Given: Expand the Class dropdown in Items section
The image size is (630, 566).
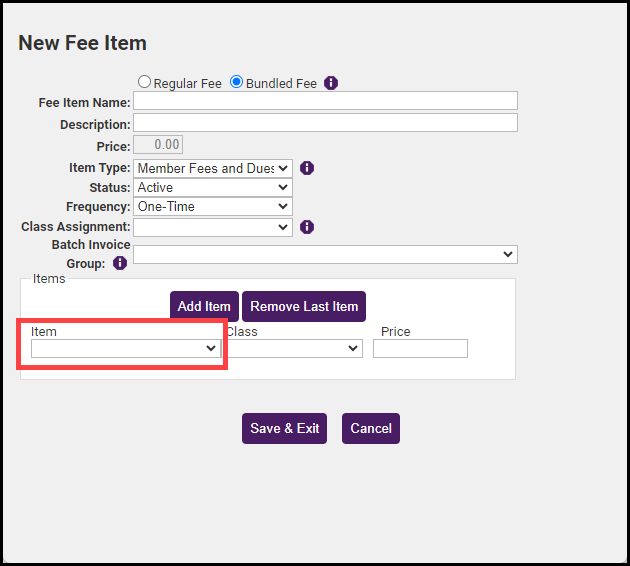Looking at the screenshot, I should pos(293,348).
